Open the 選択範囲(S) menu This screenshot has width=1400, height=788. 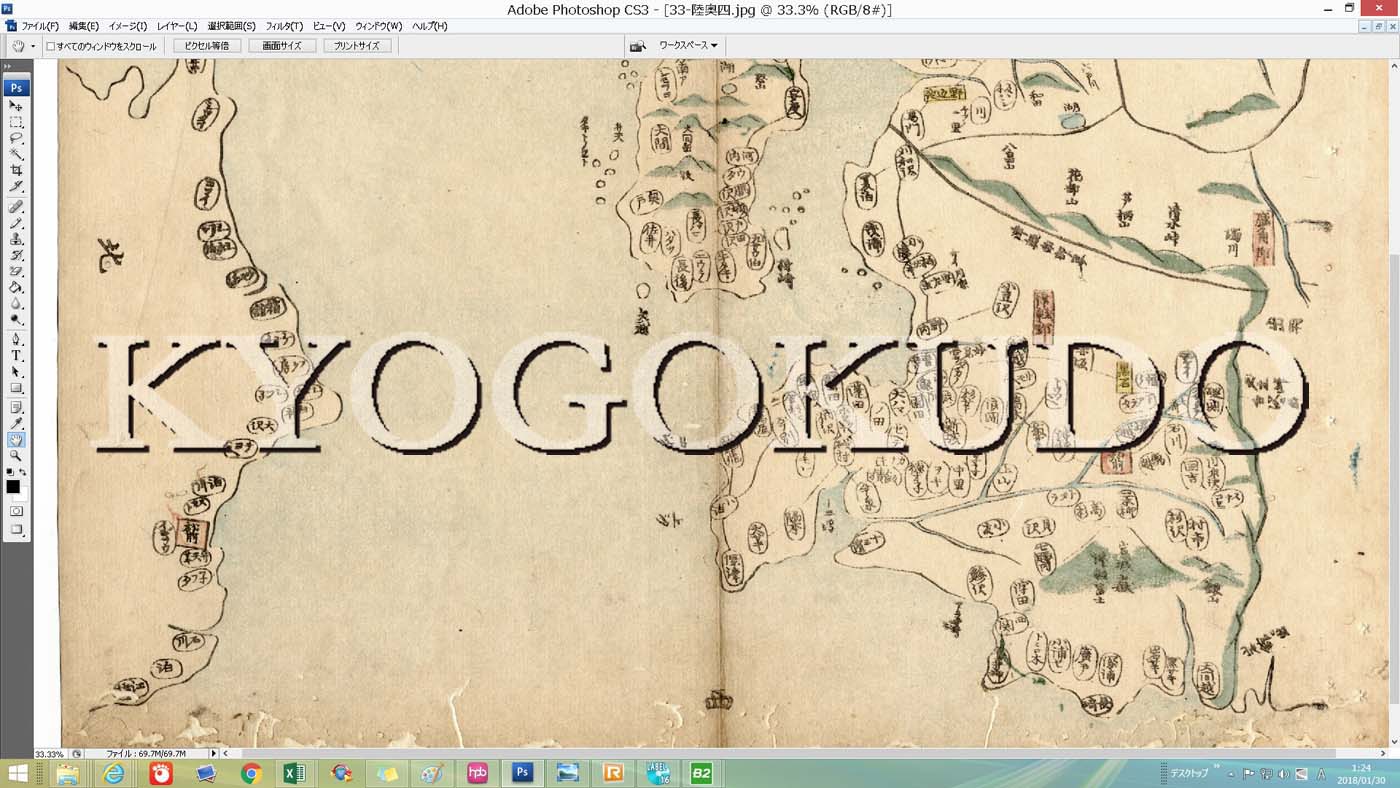231,26
